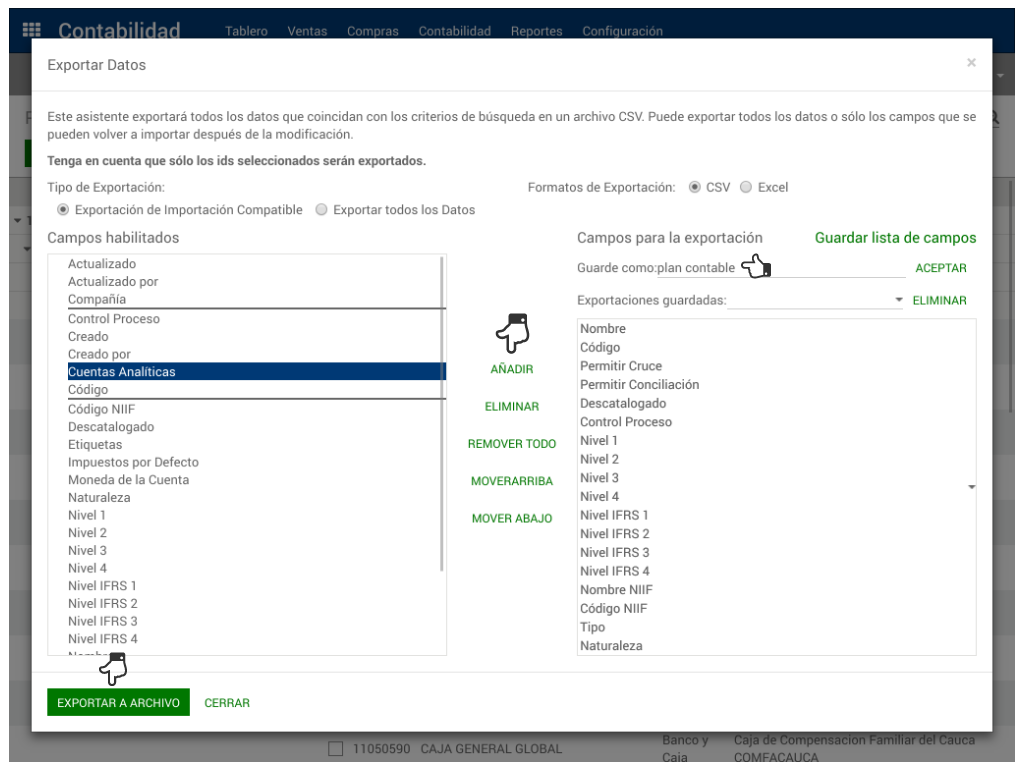Screen dimensions: 1023x767
Task: Select the CSV export format
Action: (695, 187)
